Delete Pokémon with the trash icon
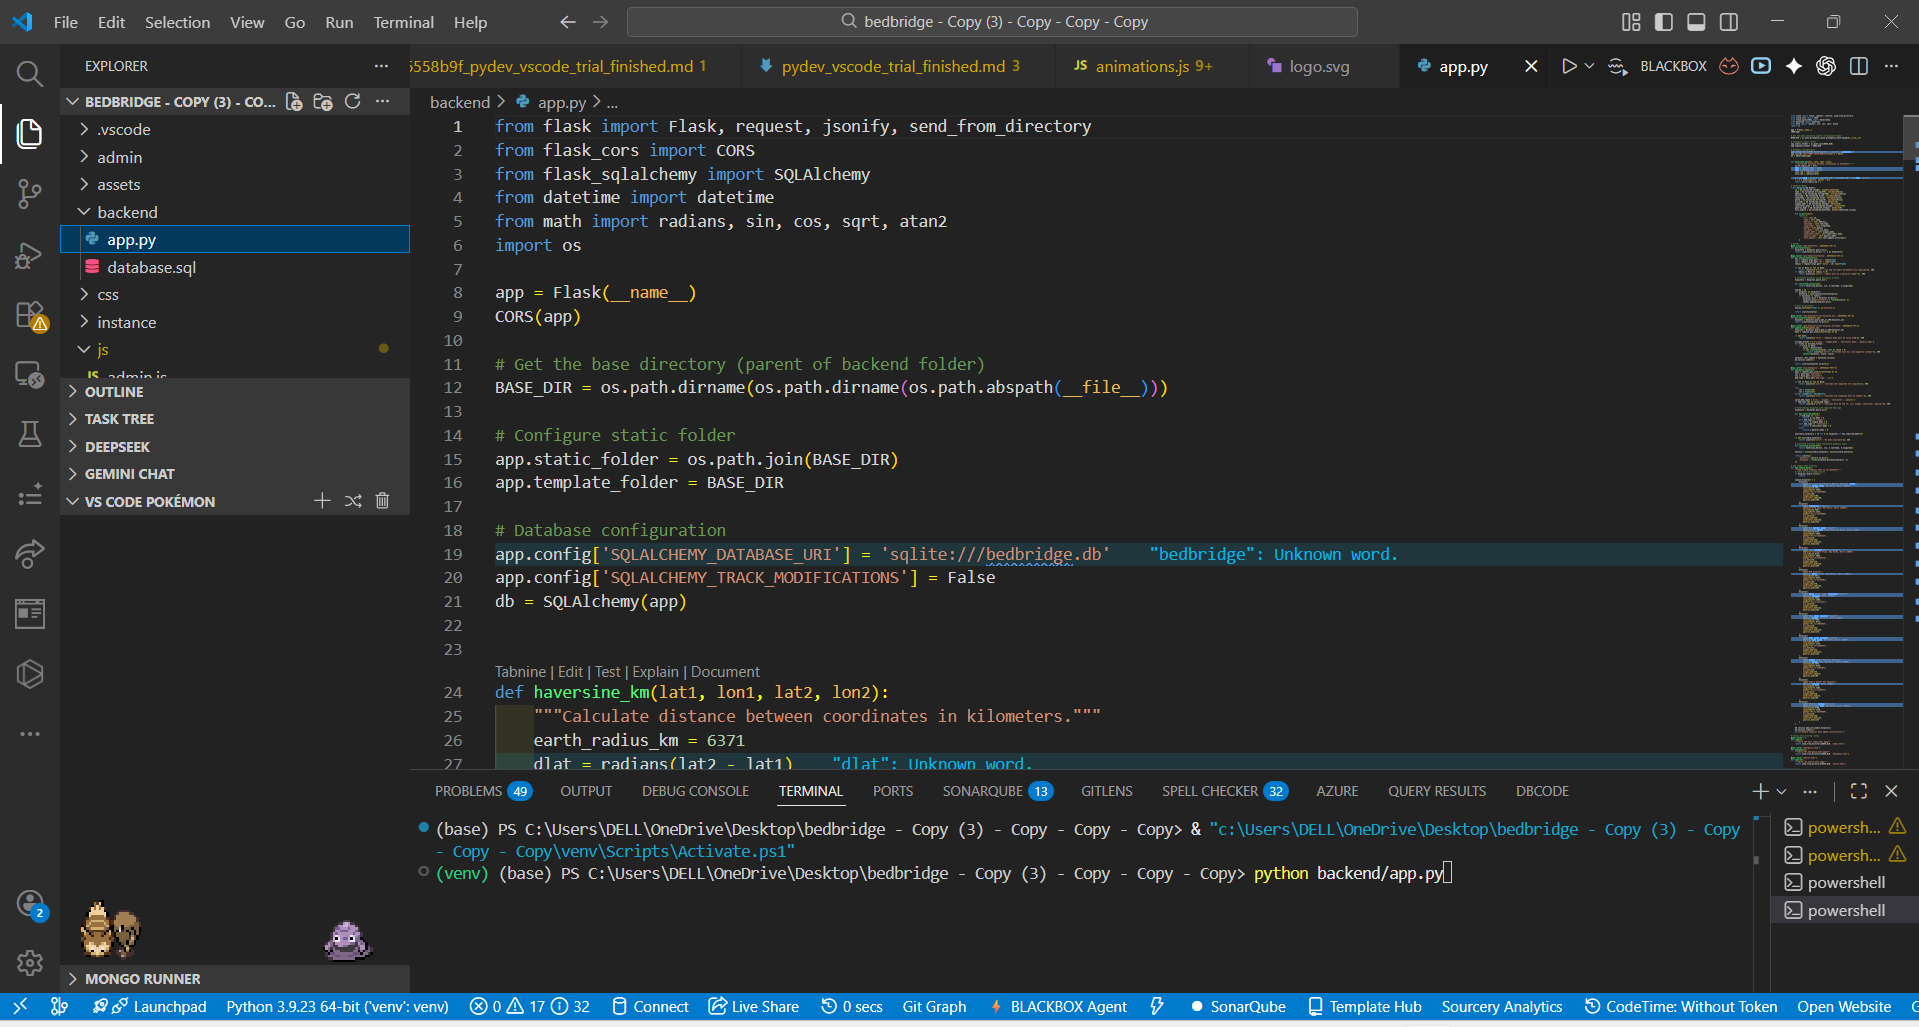 point(382,501)
